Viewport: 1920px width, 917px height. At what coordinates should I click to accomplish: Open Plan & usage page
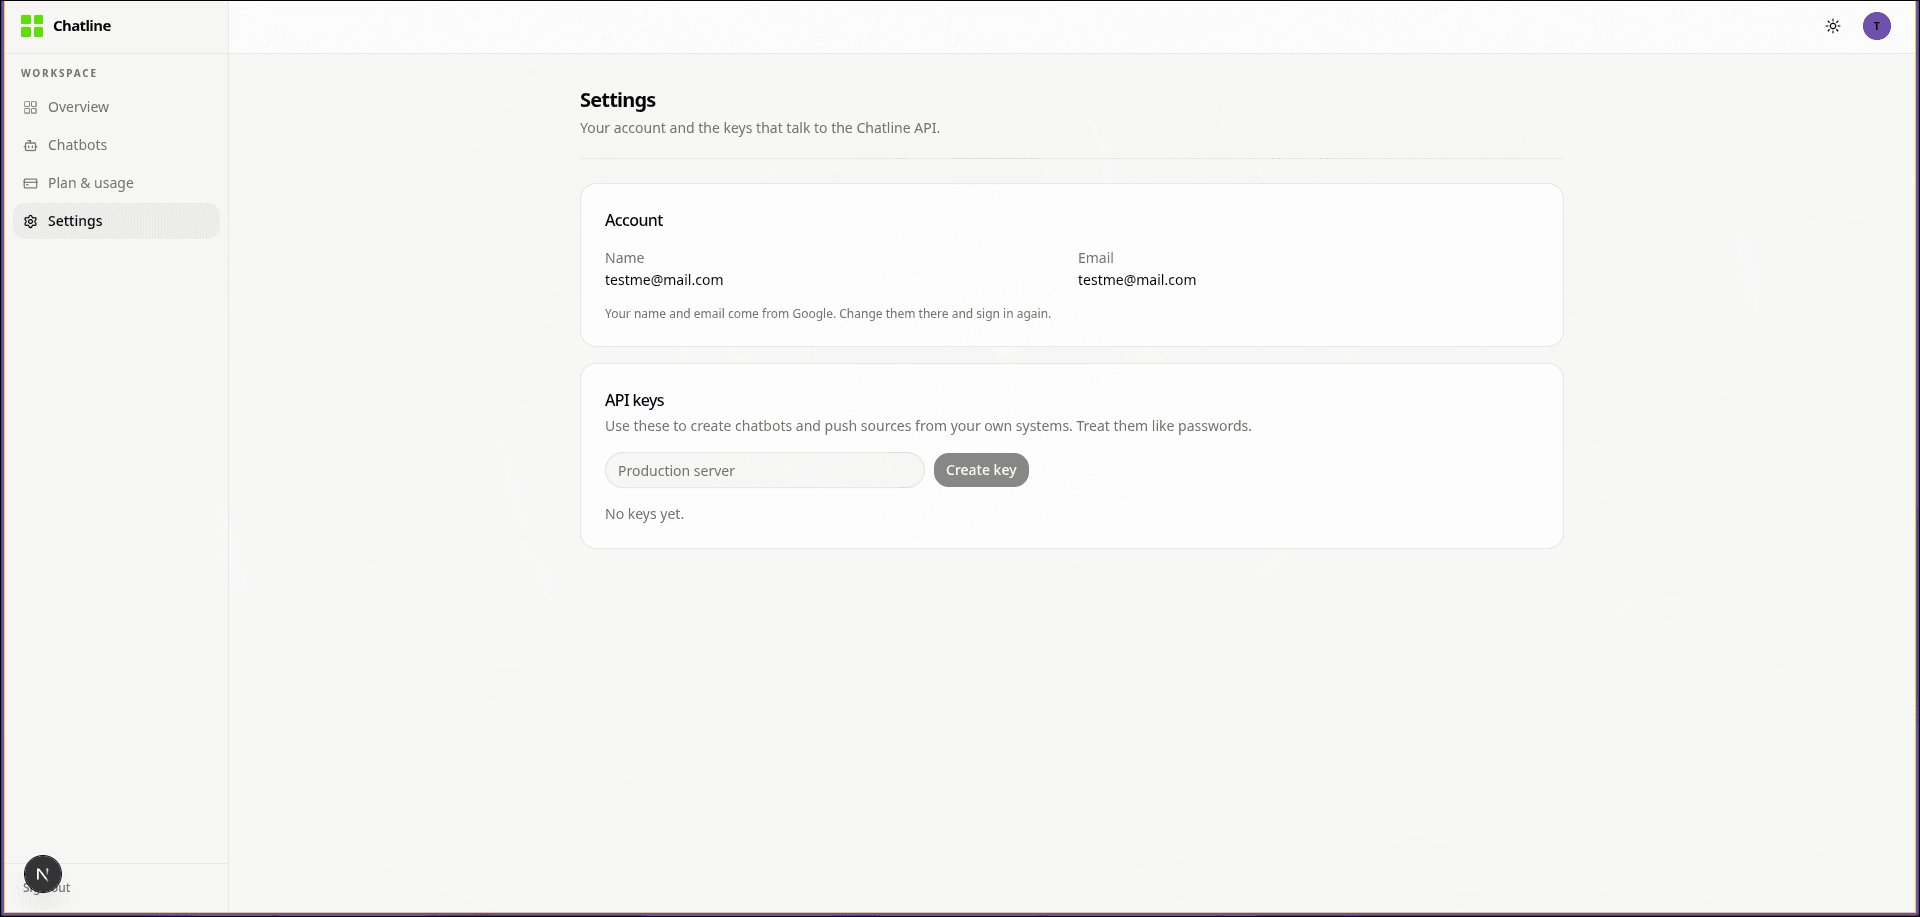coord(116,183)
